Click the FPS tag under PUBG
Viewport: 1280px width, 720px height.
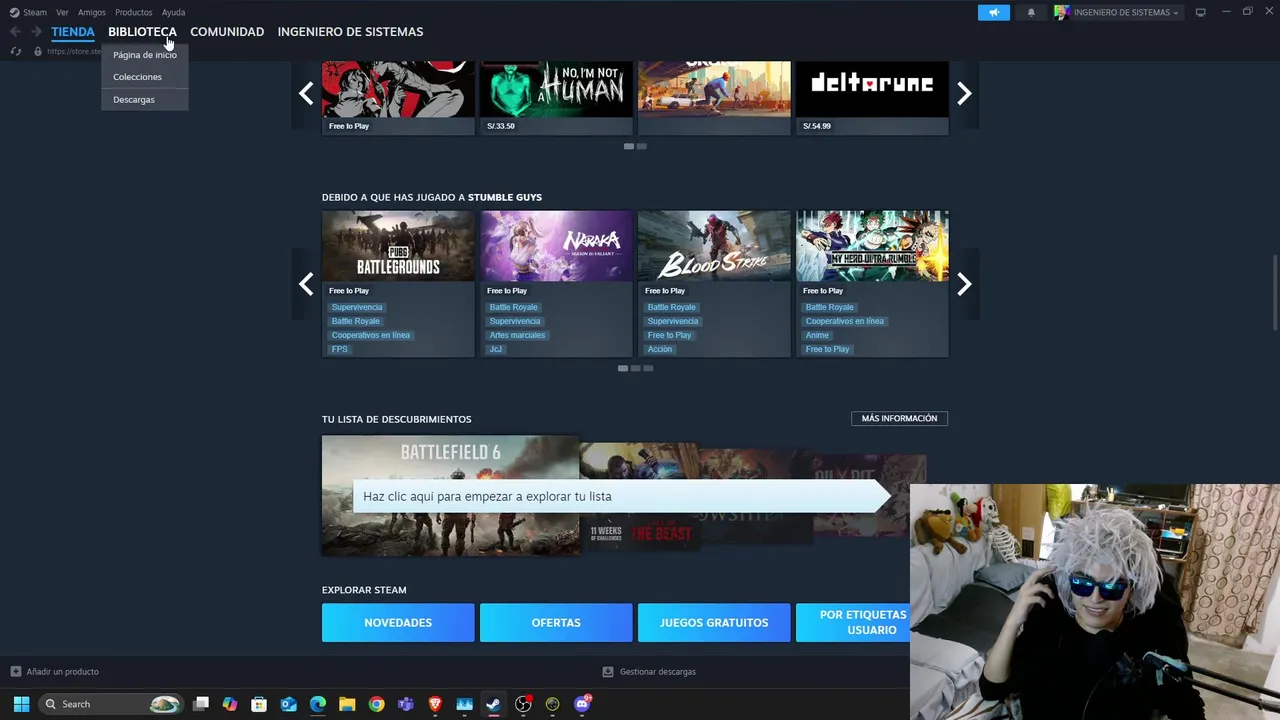coord(340,349)
